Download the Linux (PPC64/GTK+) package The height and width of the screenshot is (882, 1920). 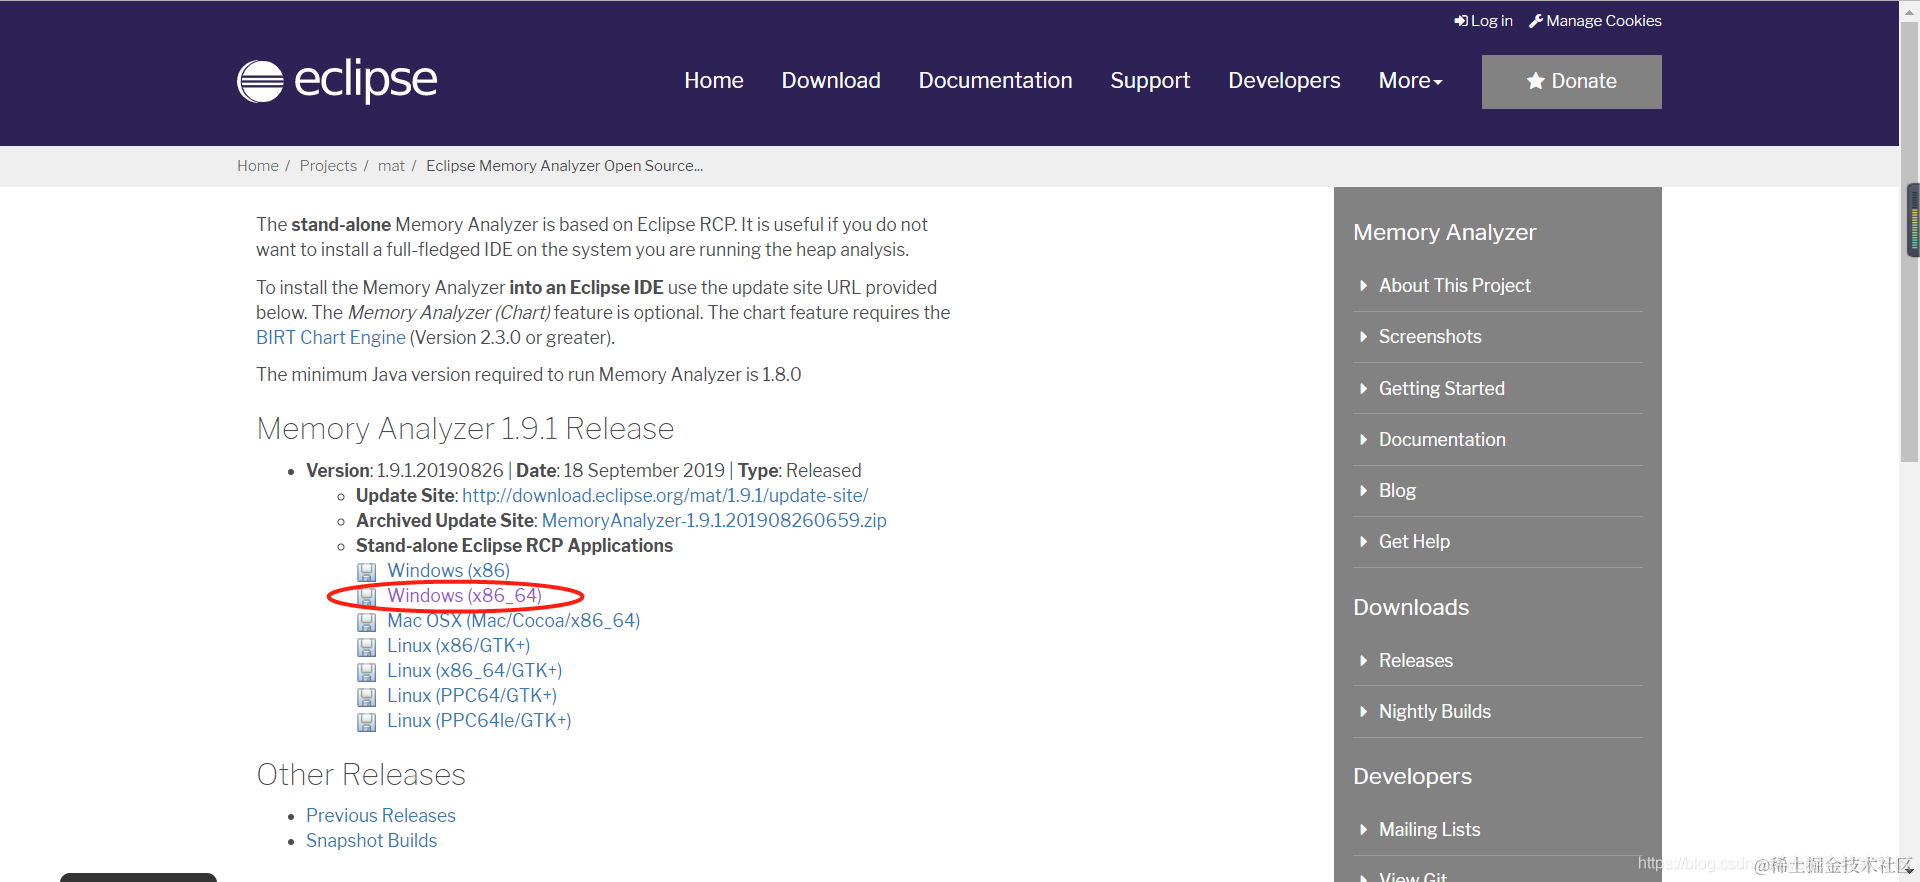pyautogui.click(x=472, y=696)
